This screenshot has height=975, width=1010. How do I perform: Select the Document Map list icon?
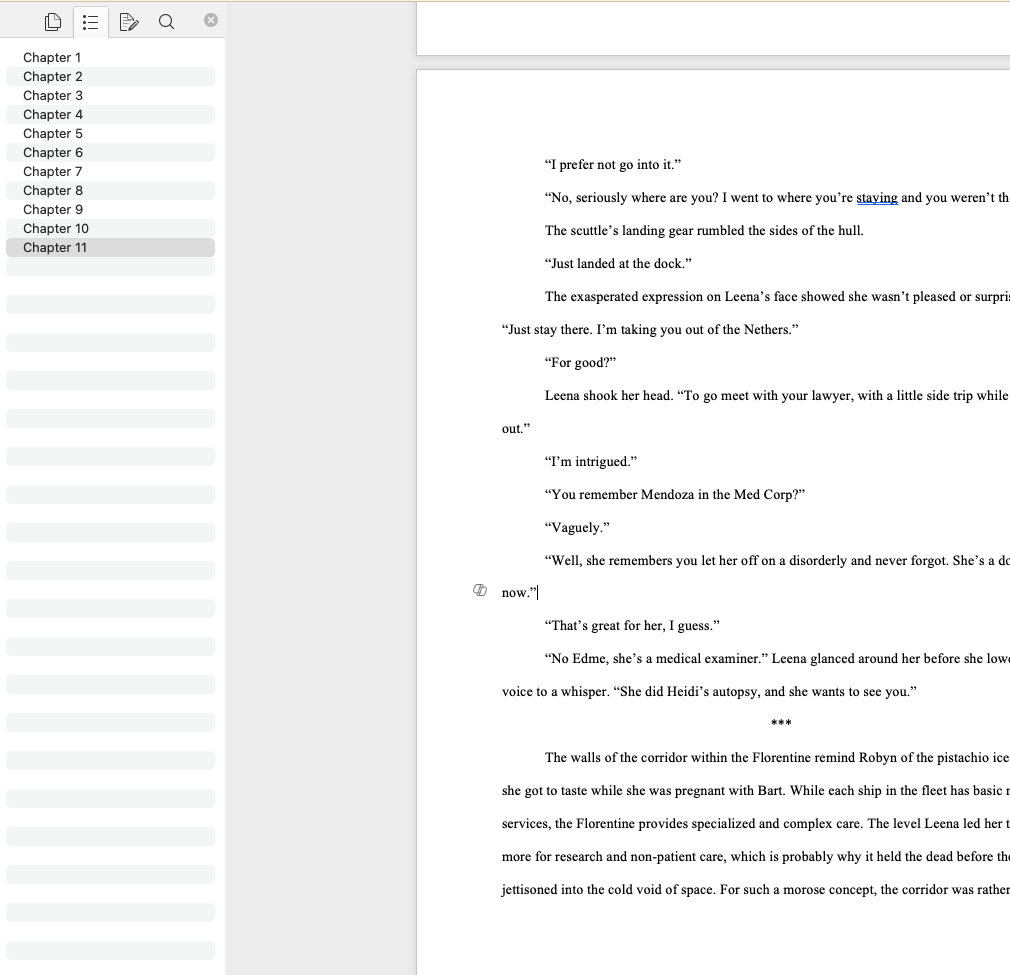click(x=90, y=21)
